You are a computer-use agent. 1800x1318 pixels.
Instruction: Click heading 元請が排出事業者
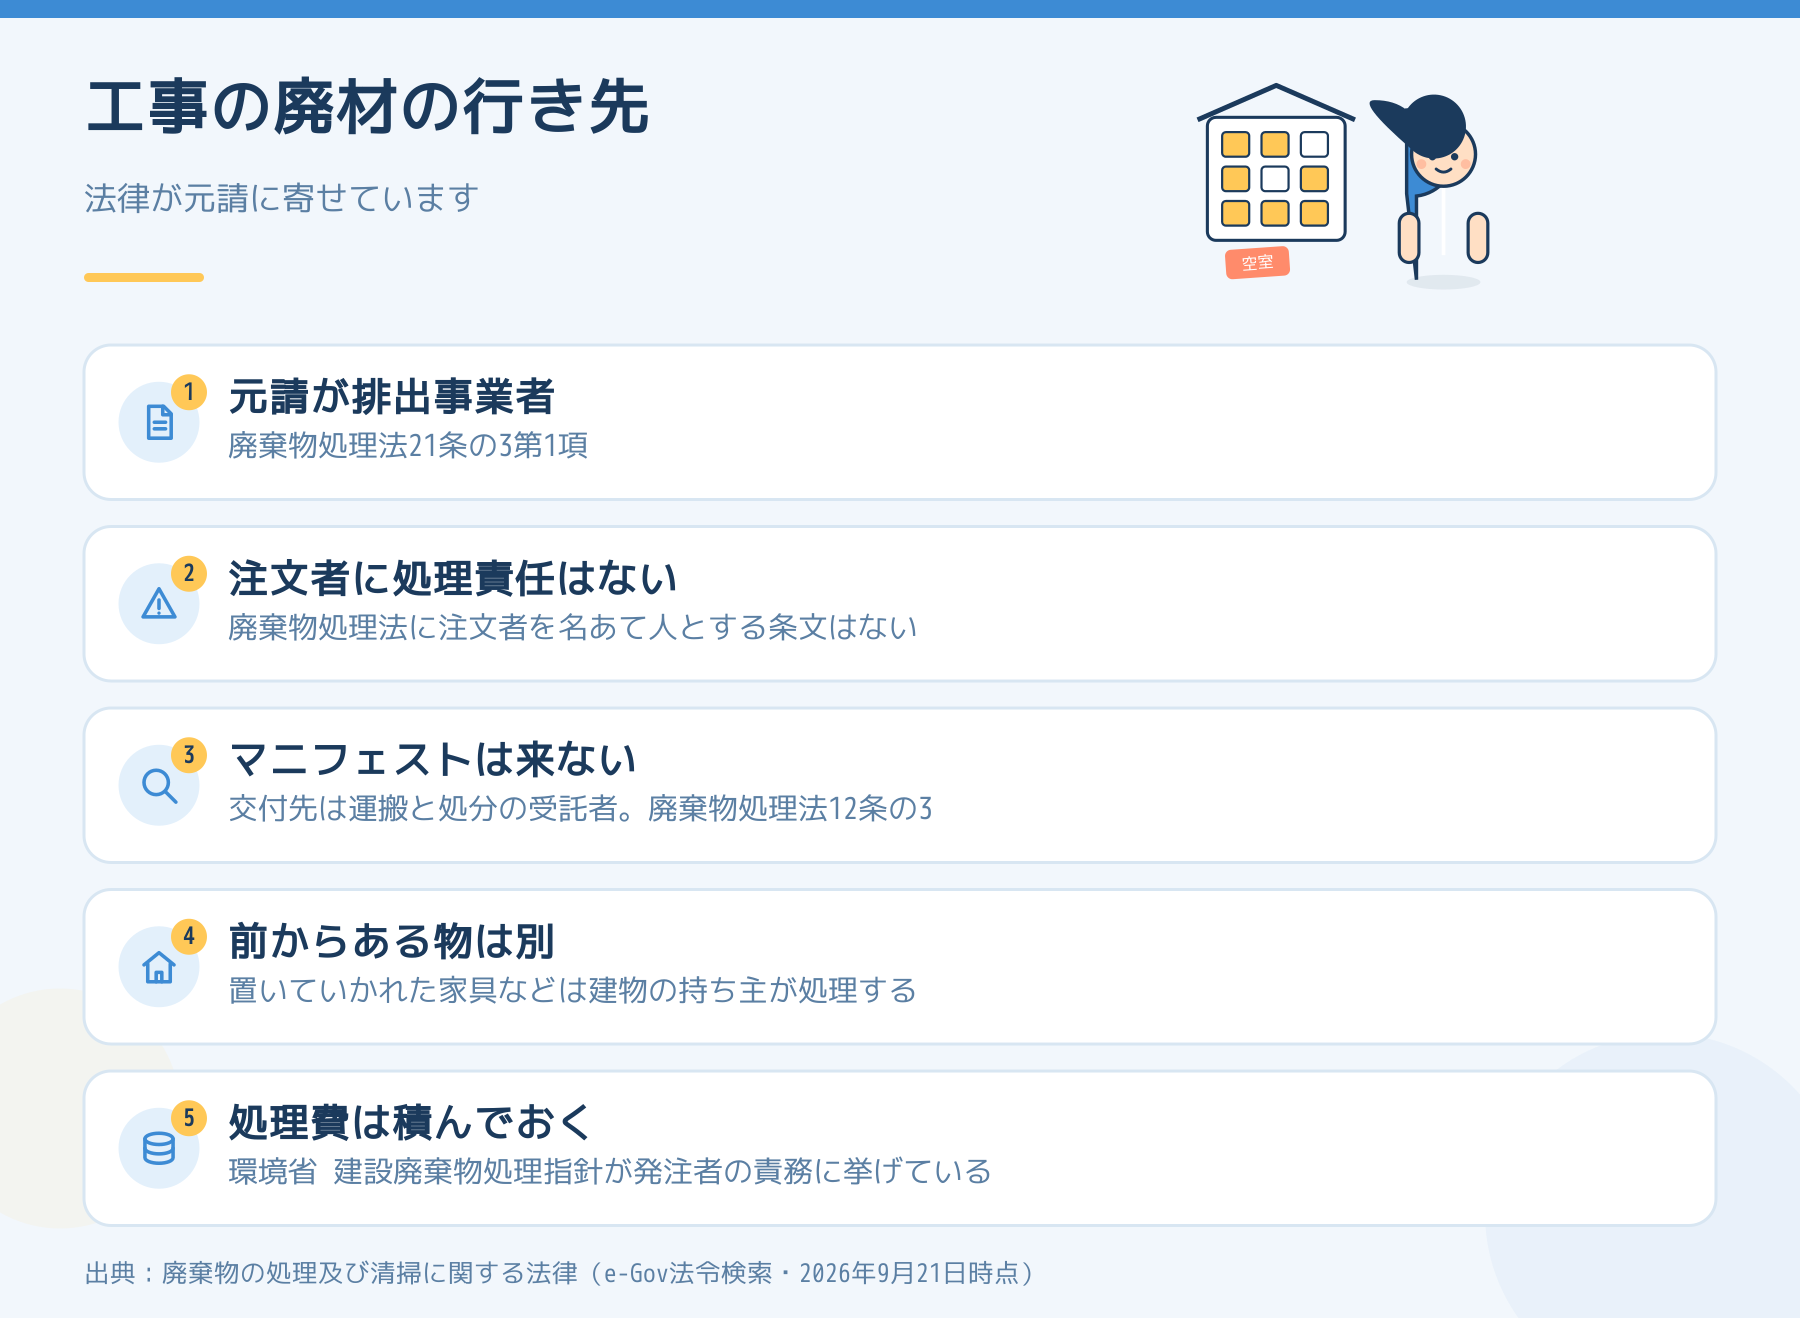[391, 397]
